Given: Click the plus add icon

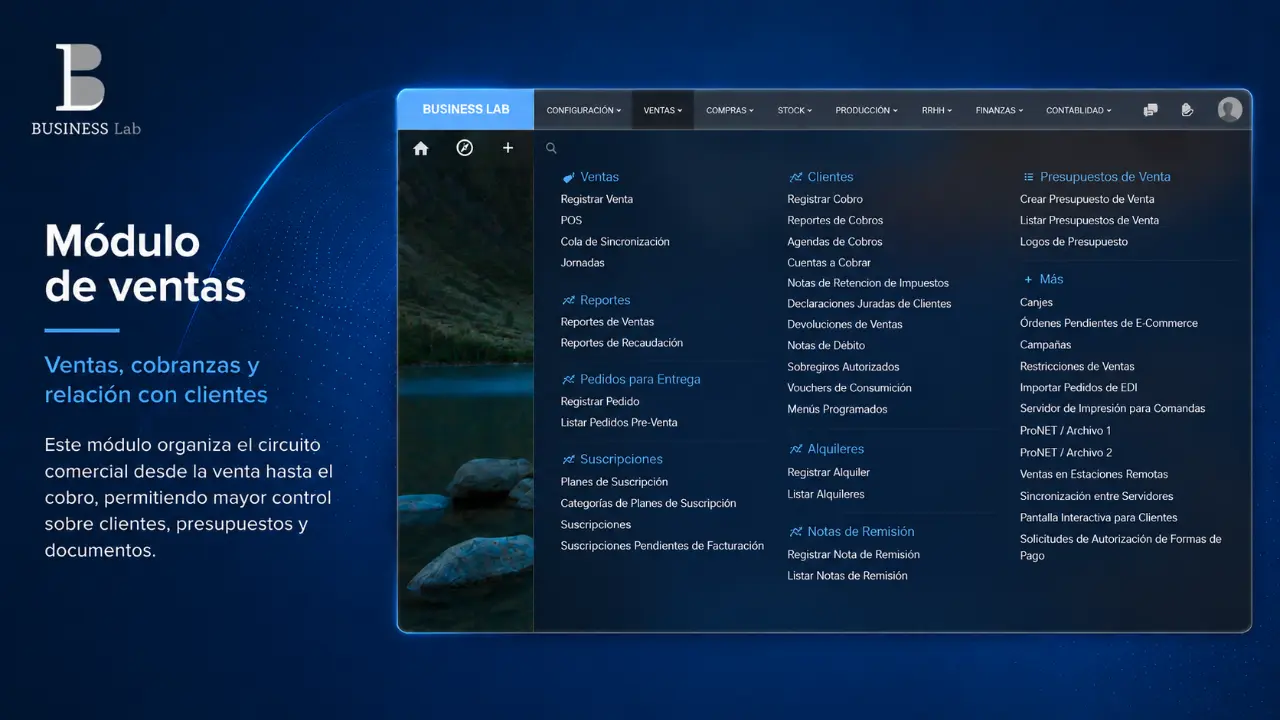Looking at the screenshot, I should (x=508, y=148).
